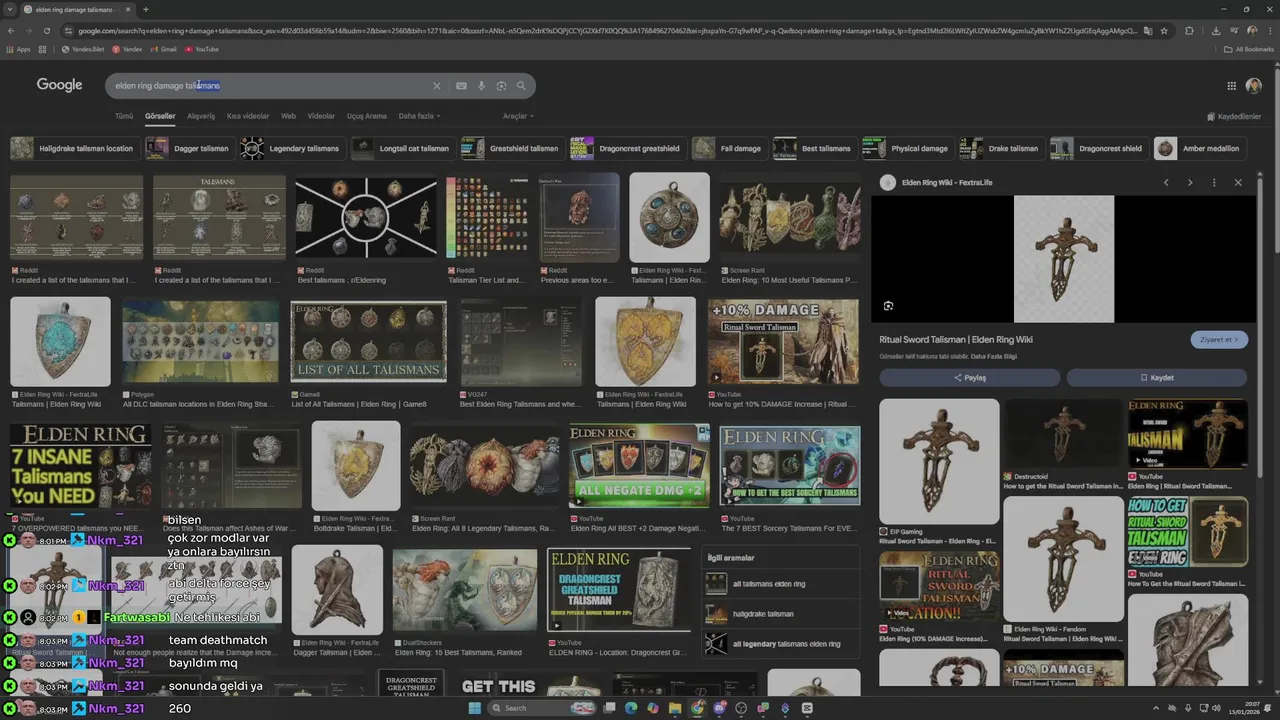
Task: Click the magnifier search submit icon
Action: click(x=521, y=86)
